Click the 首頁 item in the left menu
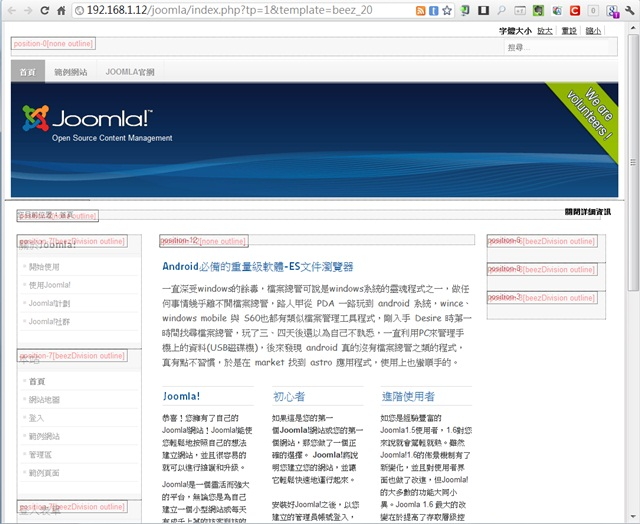Viewport: 640px width, 524px height. pos(37,382)
